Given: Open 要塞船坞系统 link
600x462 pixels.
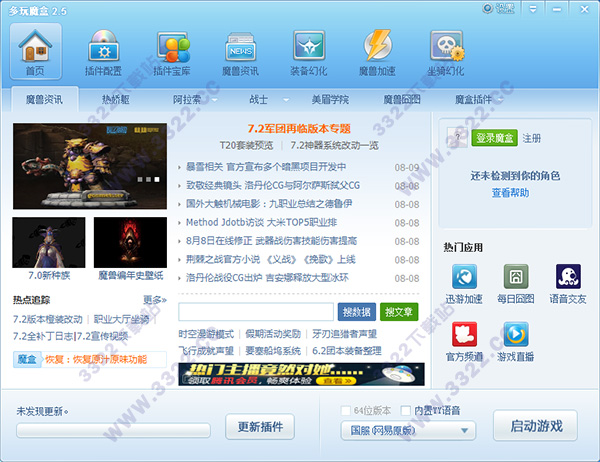Looking at the screenshot, I should point(273,351).
